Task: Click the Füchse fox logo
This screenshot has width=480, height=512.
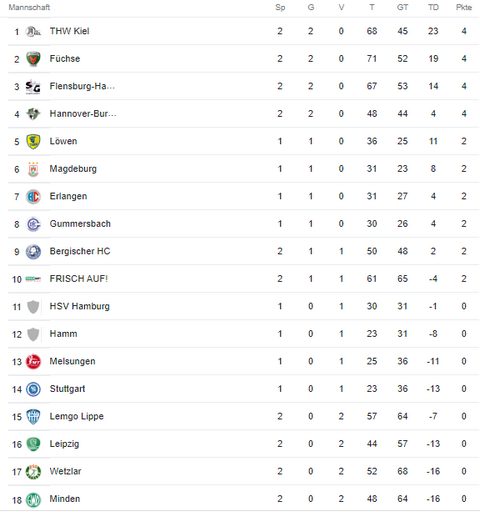Action: click(33, 59)
